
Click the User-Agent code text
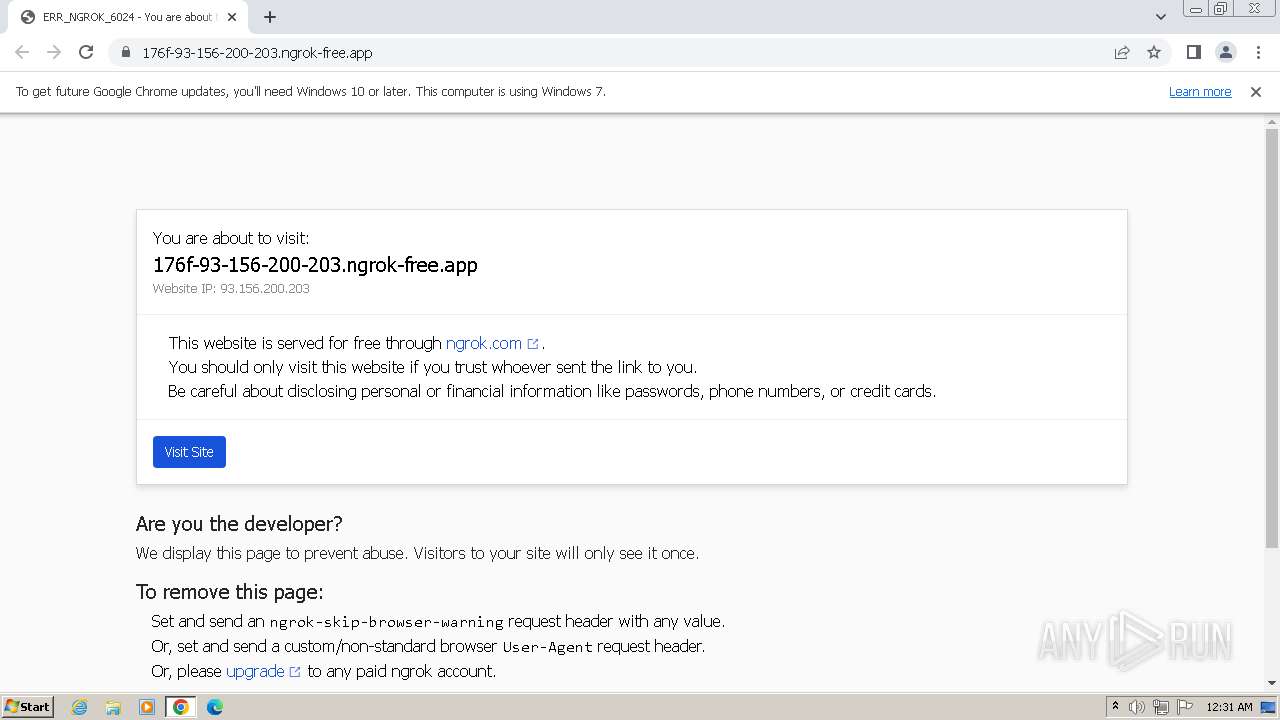click(x=547, y=647)
